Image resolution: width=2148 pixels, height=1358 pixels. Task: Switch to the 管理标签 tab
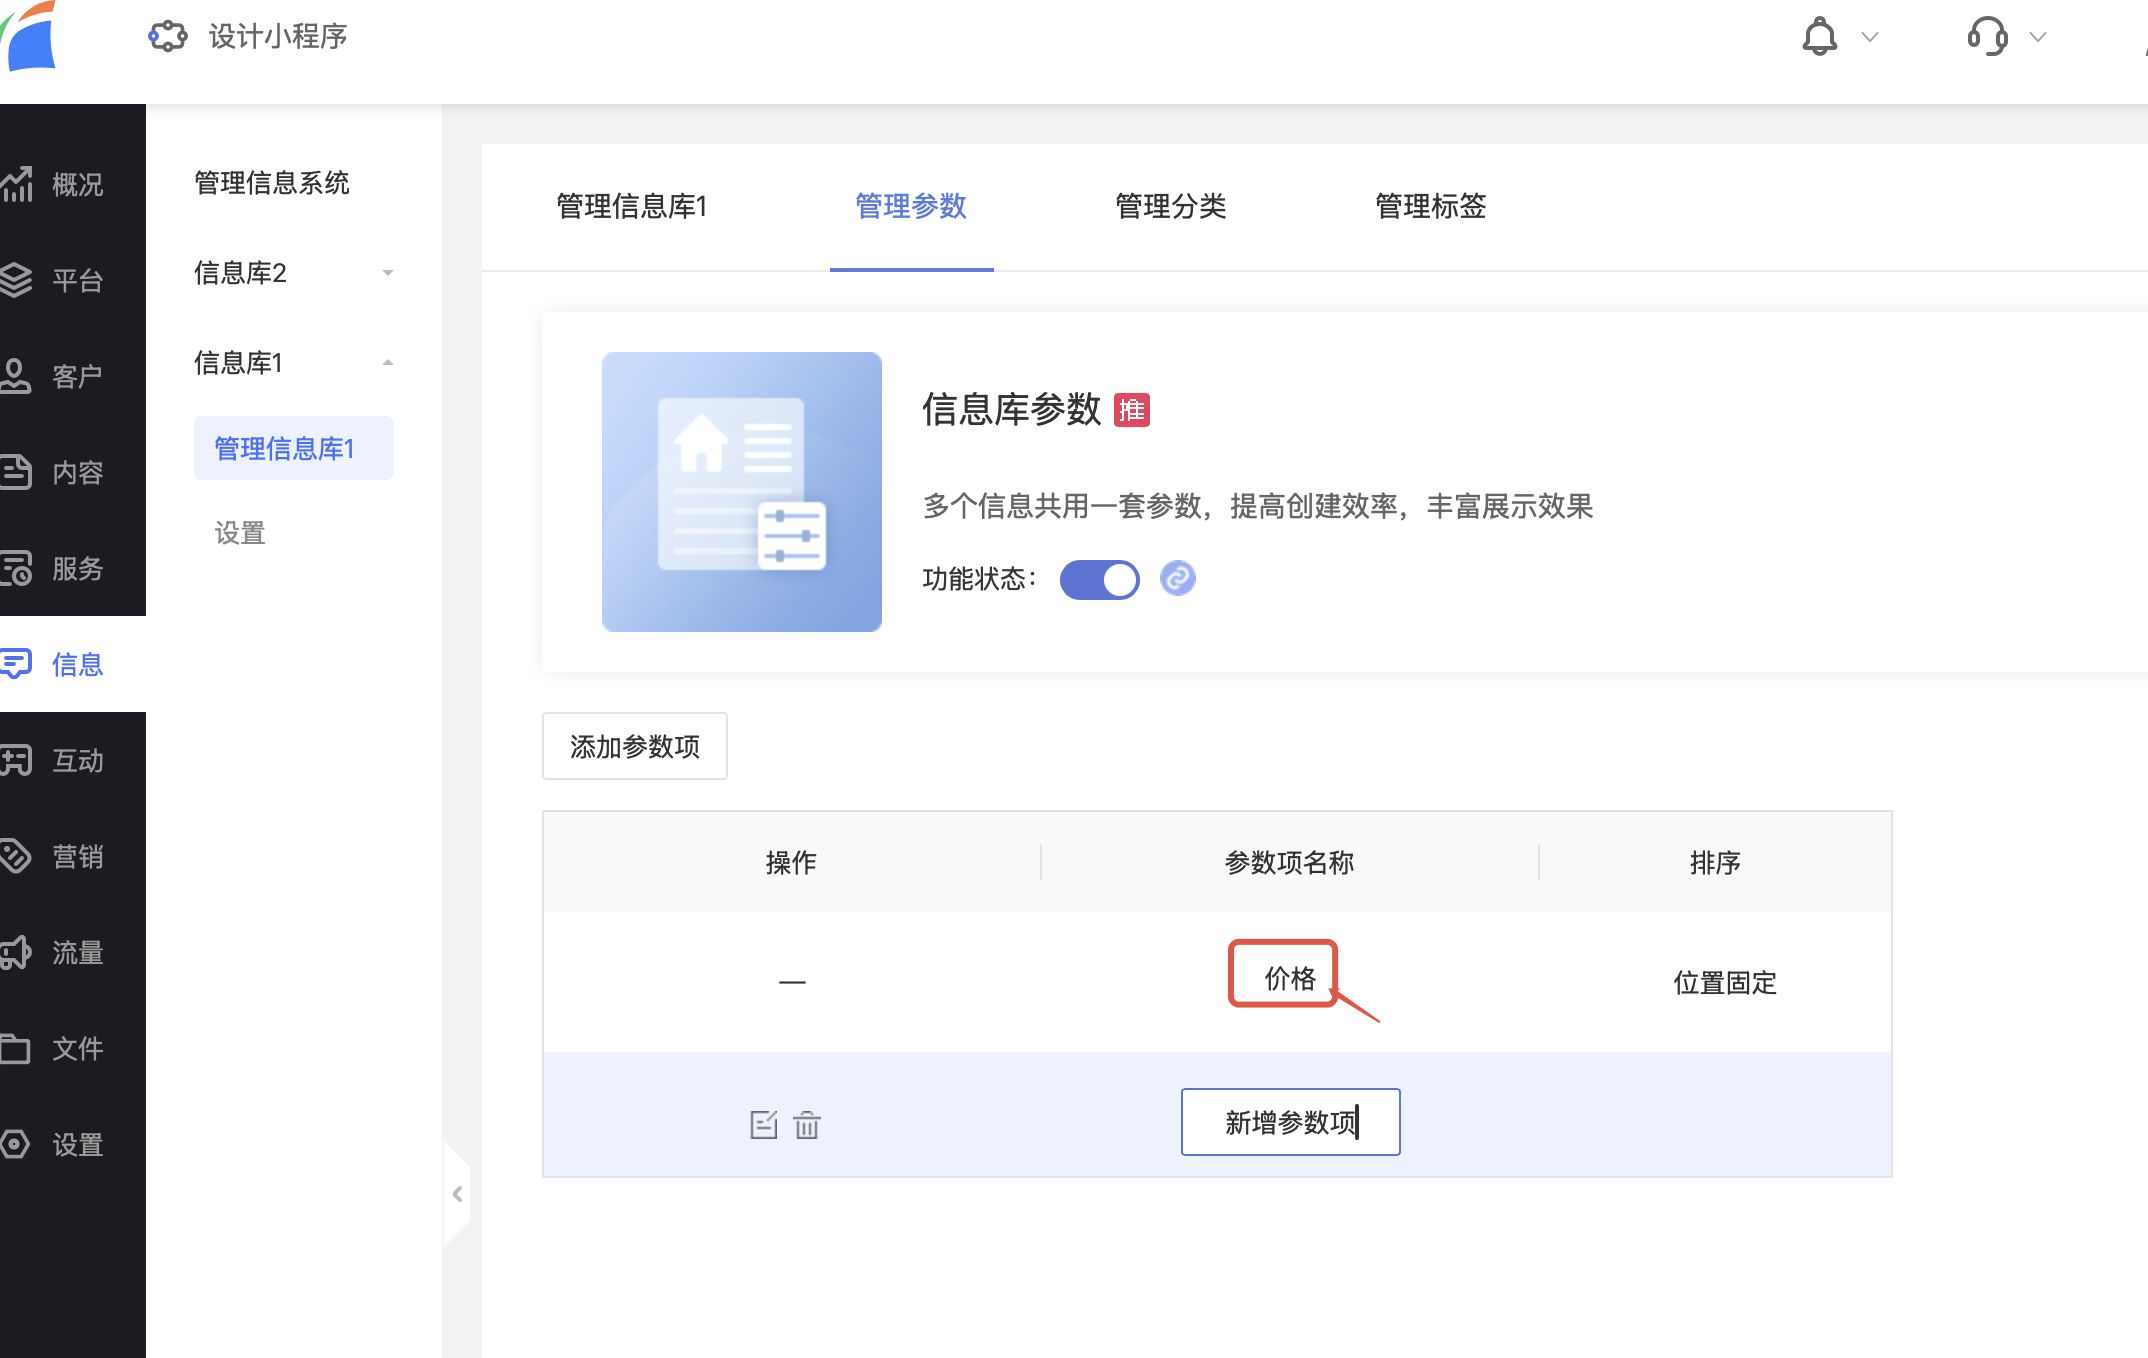click(x=1430, y=206)
